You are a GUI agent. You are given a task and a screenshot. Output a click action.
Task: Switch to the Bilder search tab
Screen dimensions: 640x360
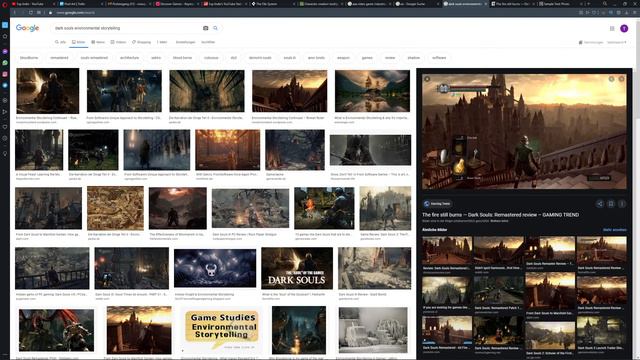point(78,42)
